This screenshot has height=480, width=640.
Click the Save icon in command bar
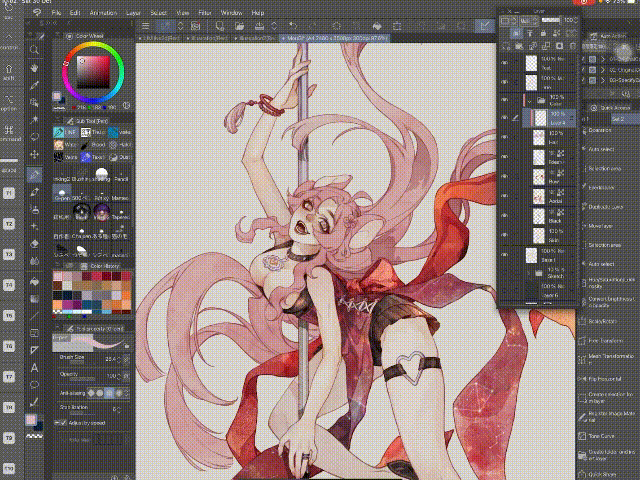(x=259, y=26)
